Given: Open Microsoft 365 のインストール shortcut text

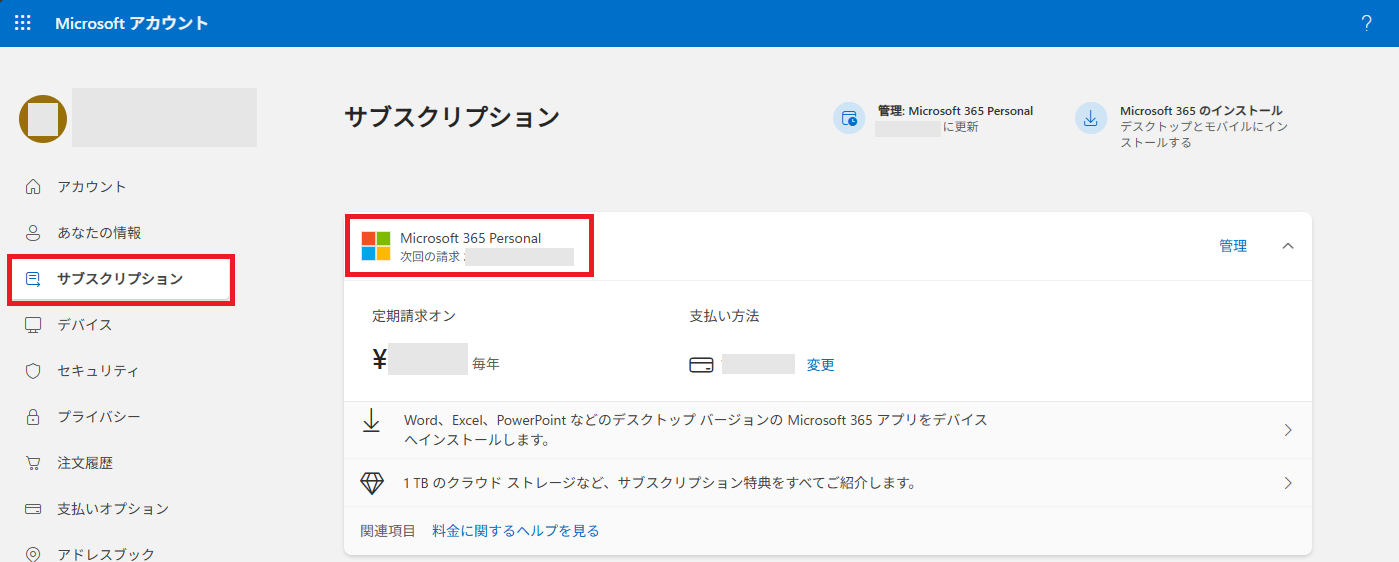Looking at the screenshot, I should (x=1201, y=111).
